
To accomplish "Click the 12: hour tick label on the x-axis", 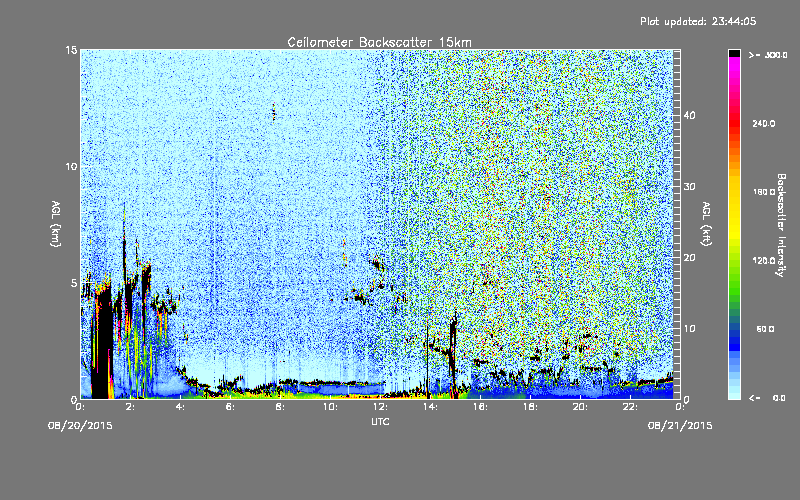I will [380, 407].
